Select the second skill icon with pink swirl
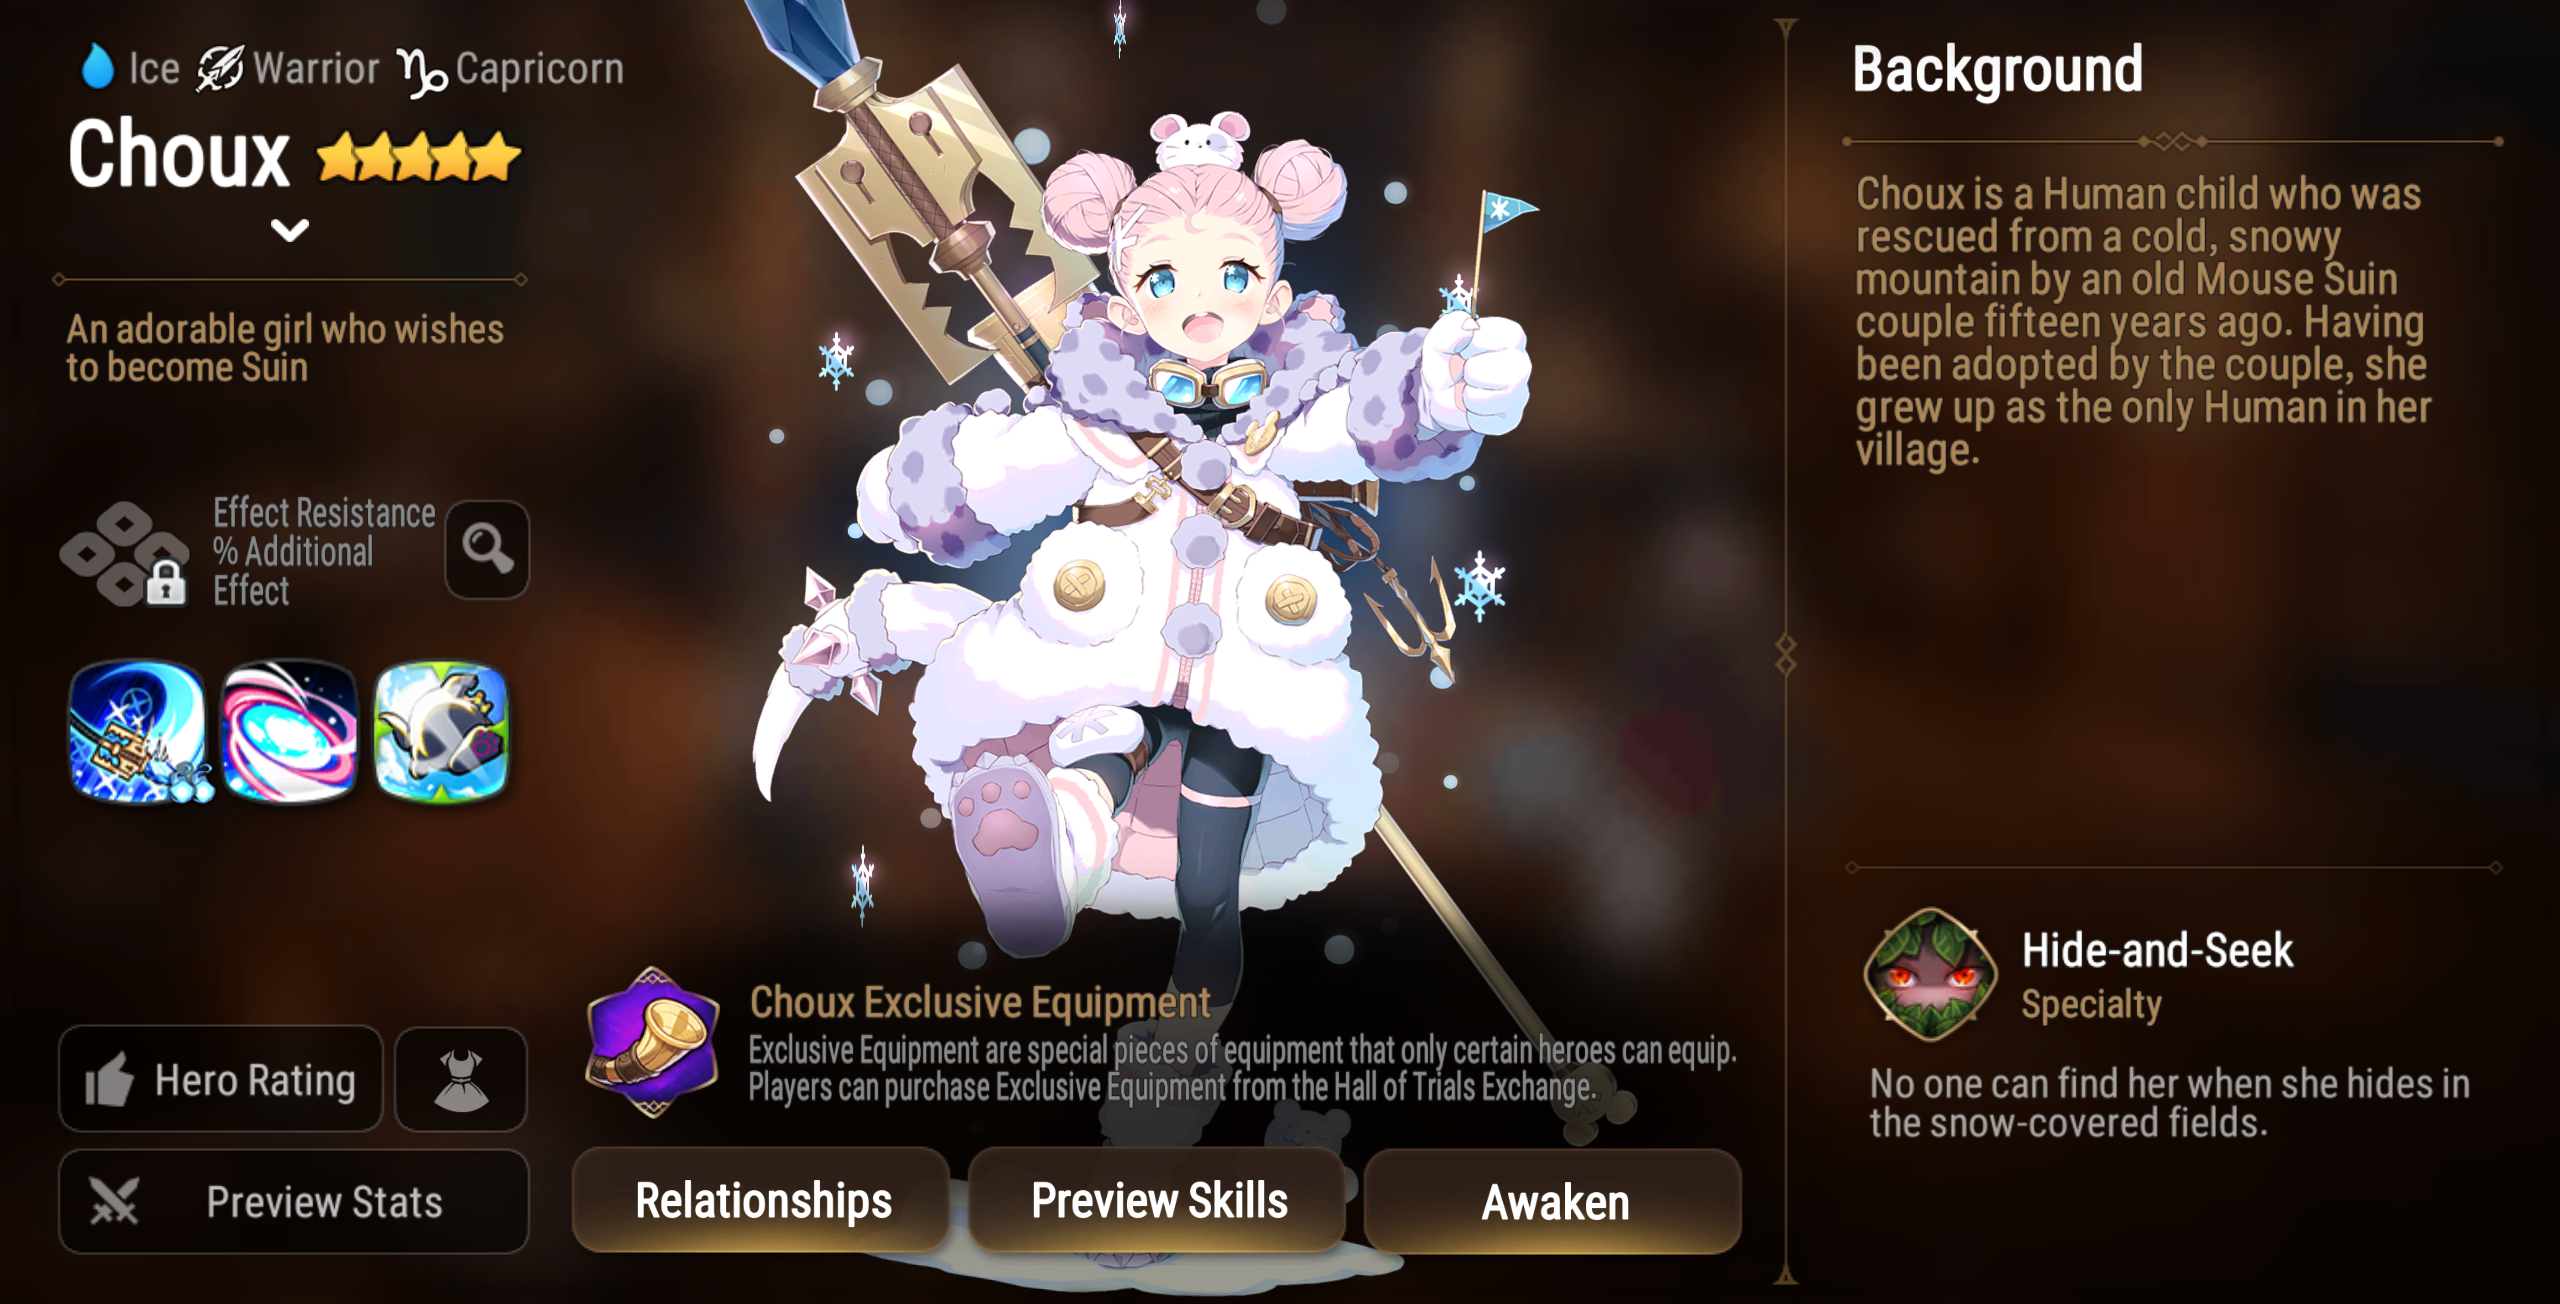2560x1304 pixels. [289, 731]
